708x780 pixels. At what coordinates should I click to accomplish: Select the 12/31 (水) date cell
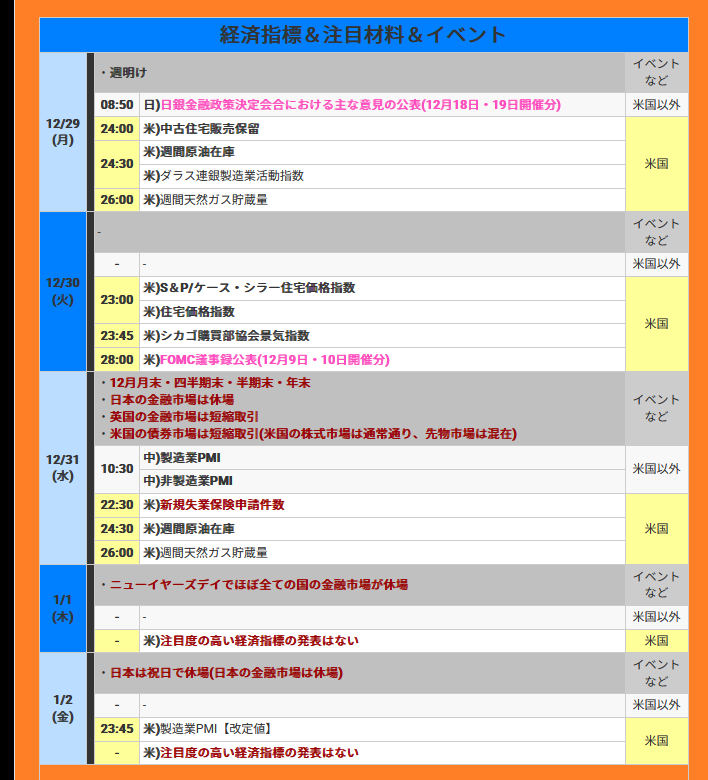(x=63, y=468)
